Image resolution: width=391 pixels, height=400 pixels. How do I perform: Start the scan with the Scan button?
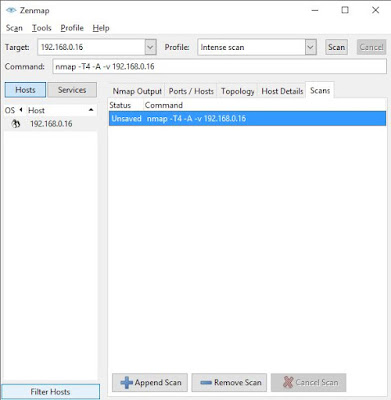pos(336,47)
